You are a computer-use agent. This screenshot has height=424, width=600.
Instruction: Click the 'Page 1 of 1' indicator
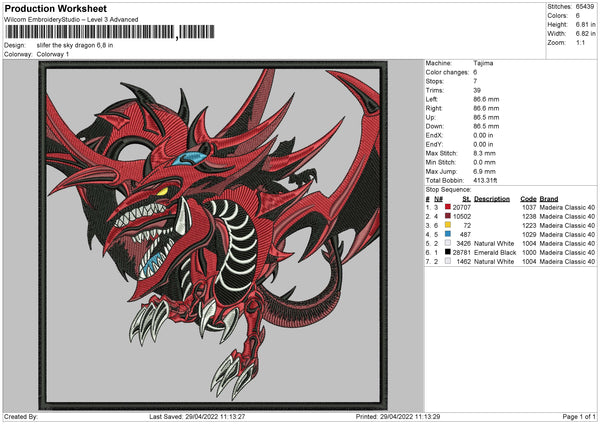pyautogui.click(x=579, y=416)
